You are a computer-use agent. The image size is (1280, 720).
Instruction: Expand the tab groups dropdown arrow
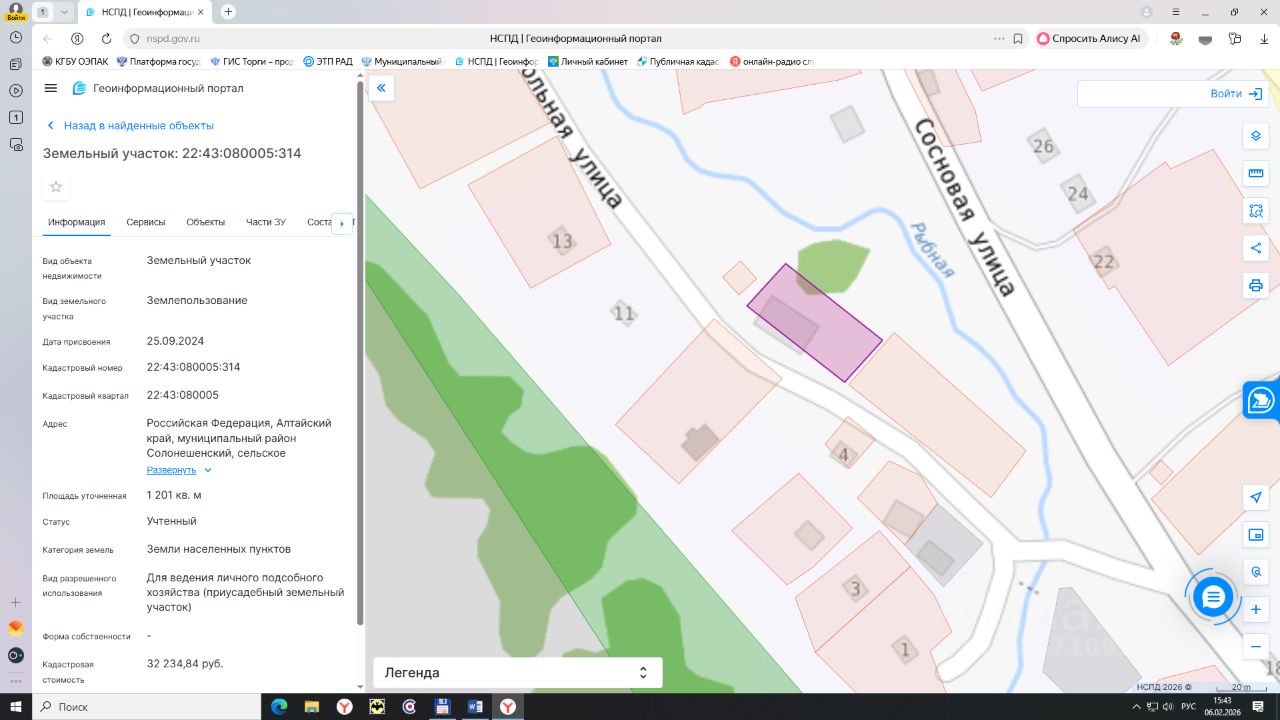[64, 12]
